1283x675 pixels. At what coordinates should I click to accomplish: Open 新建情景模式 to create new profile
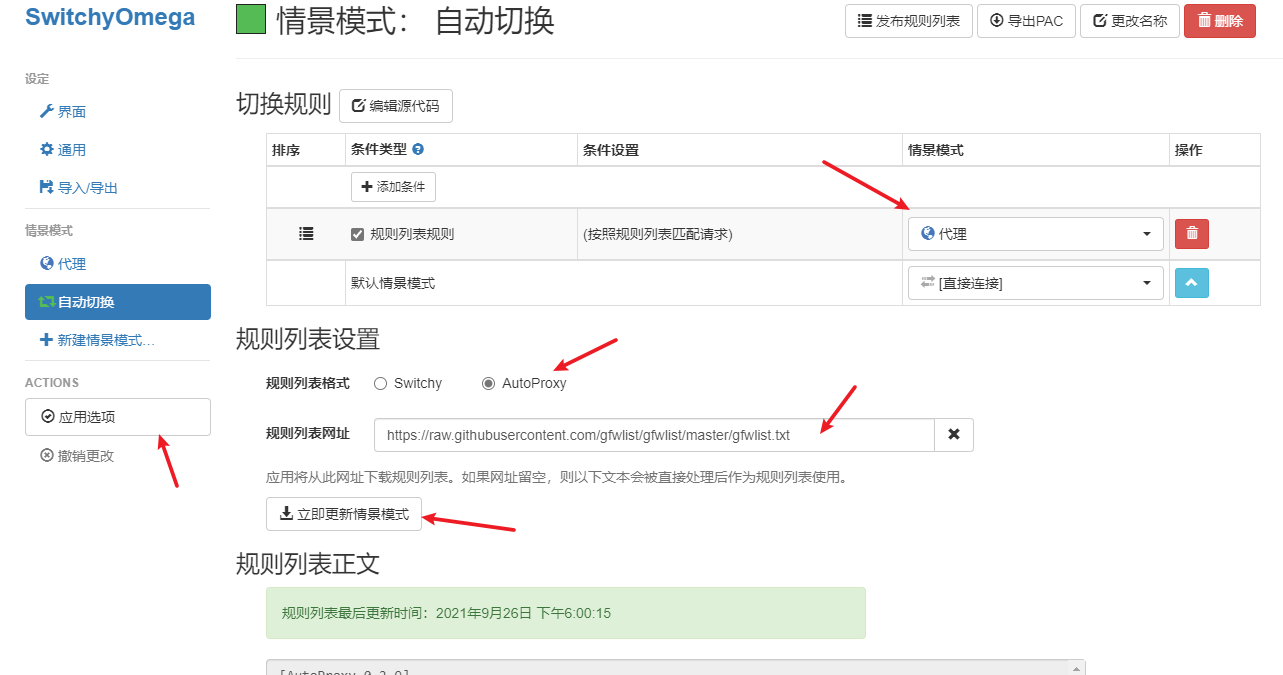click(x=100, y=339)
